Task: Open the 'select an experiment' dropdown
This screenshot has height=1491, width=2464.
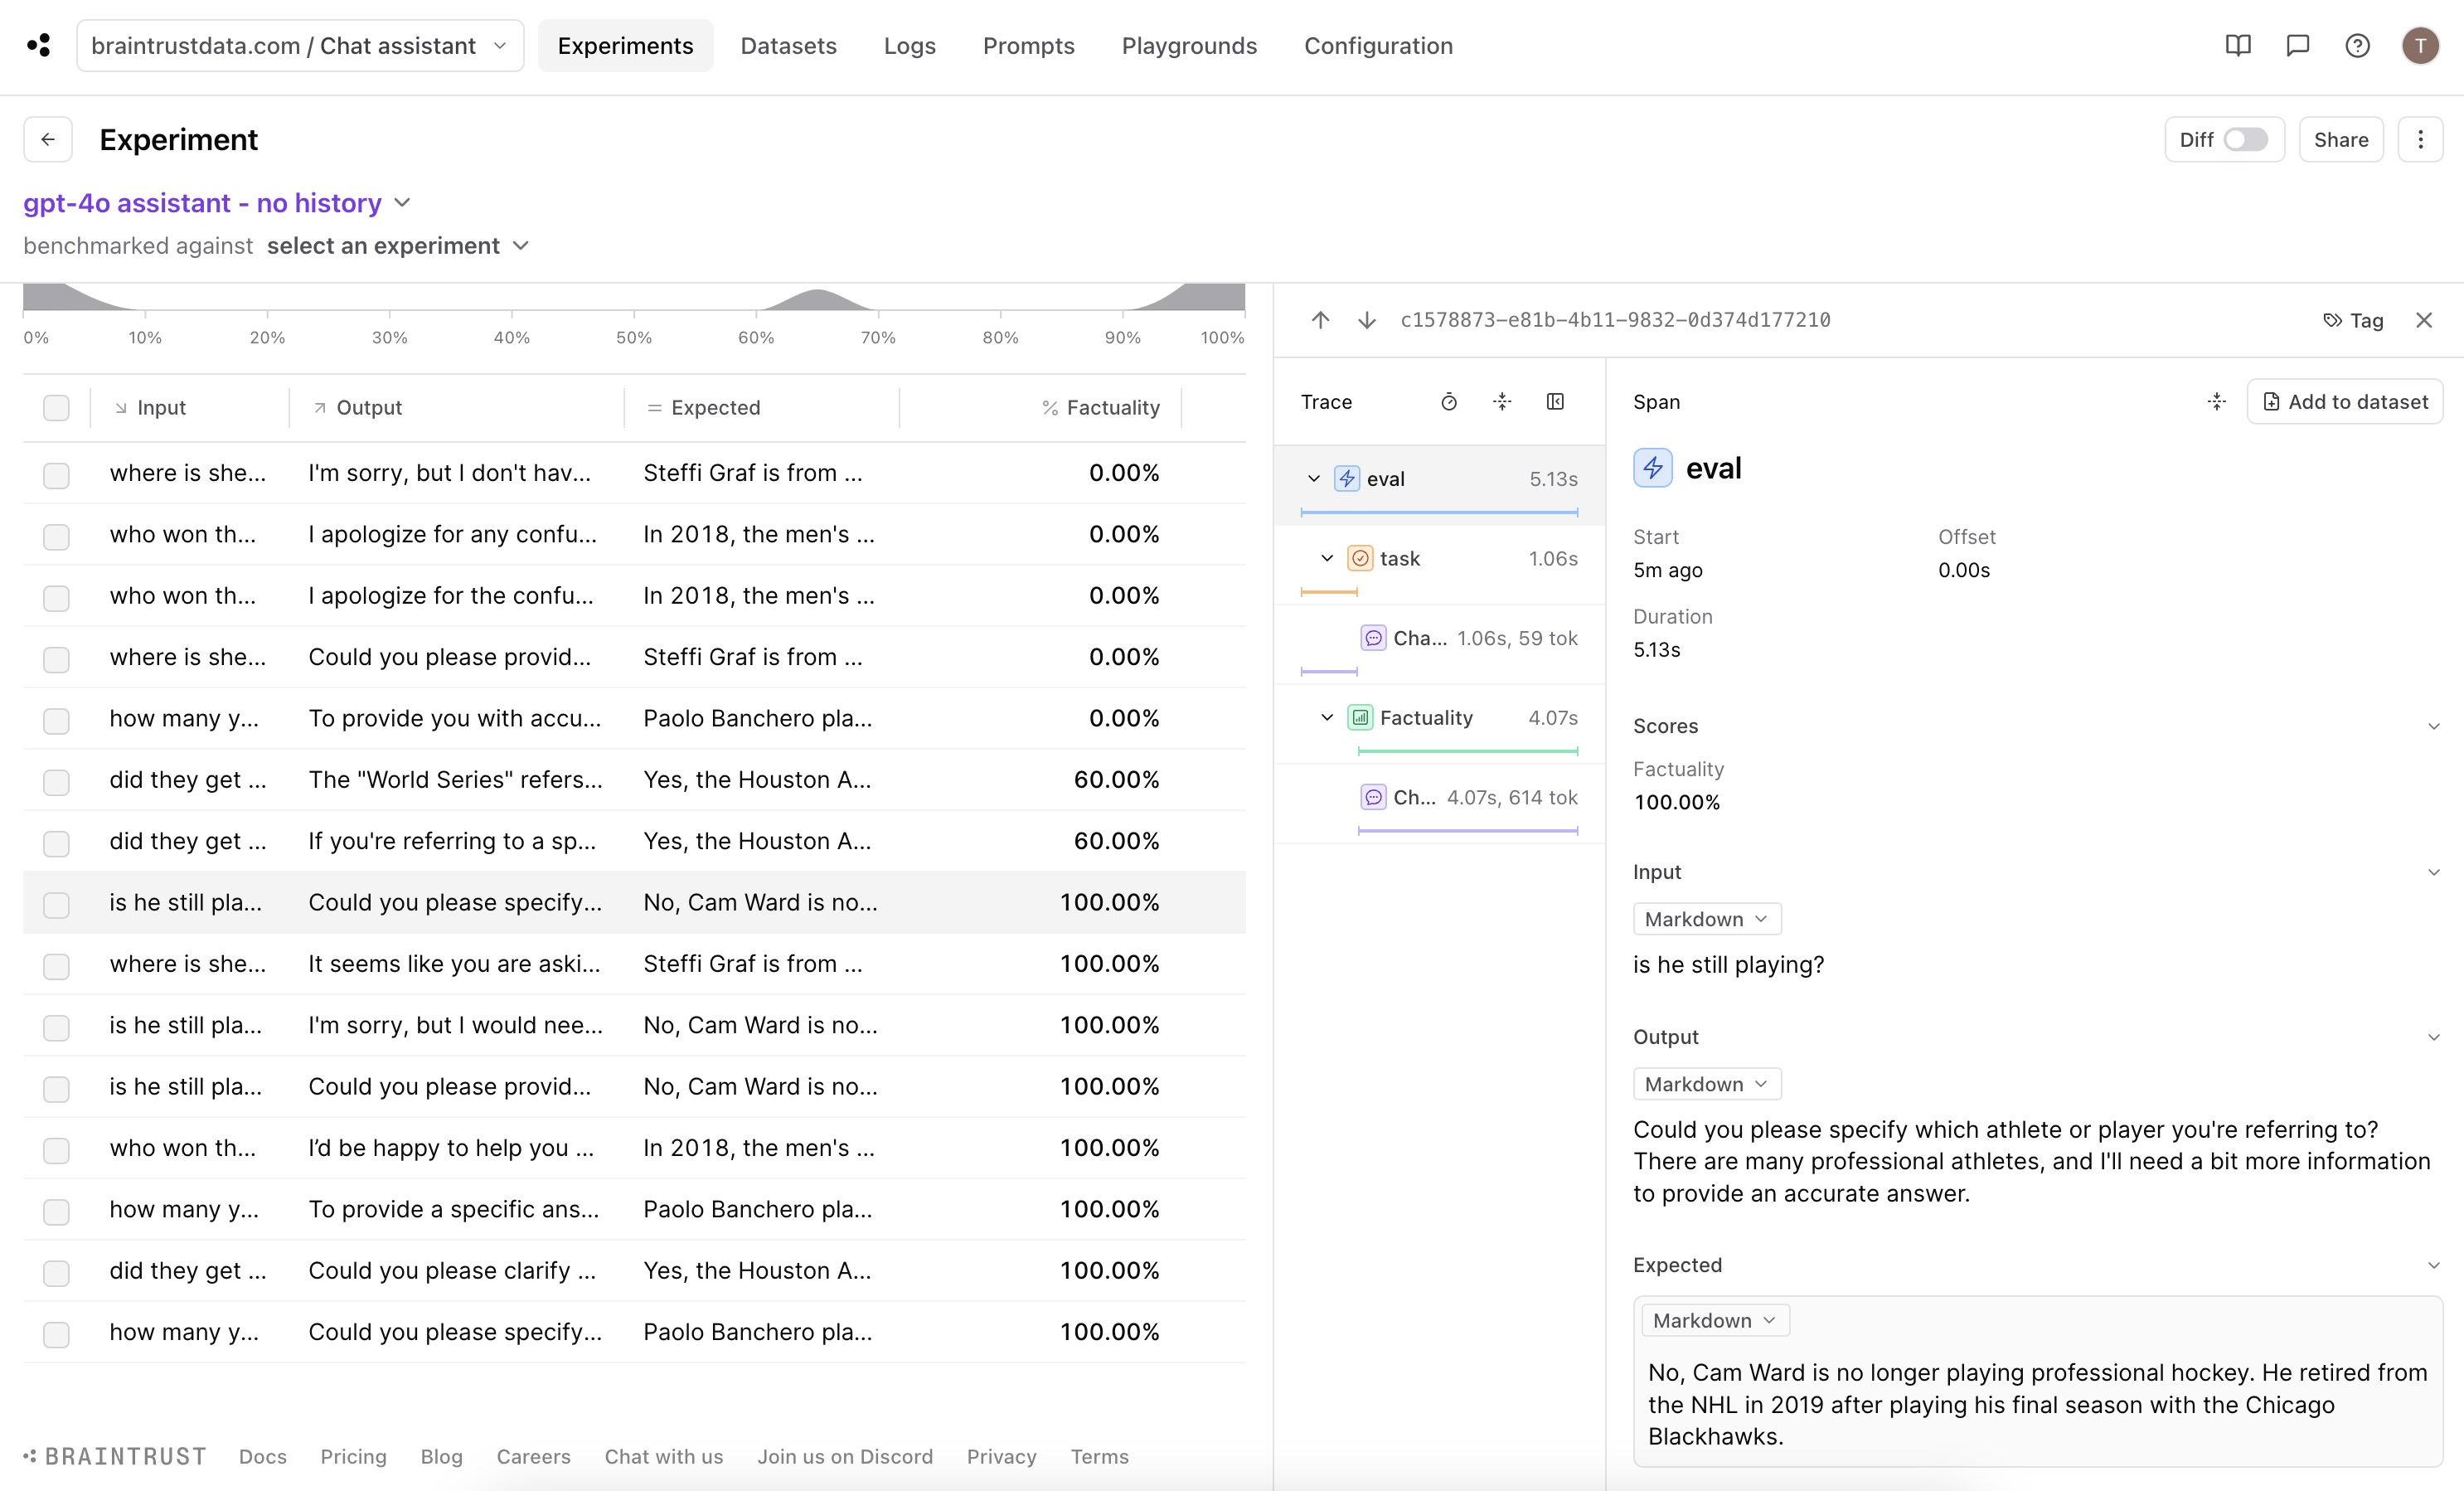Action: coord(397,246)
